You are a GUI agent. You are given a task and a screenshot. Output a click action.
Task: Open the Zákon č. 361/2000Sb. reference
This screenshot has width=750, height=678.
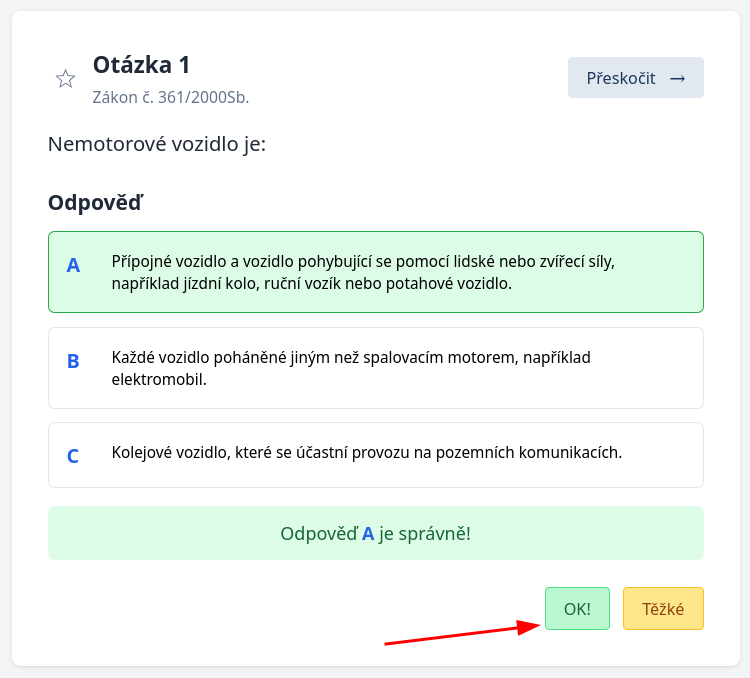click(x=170, y=98)
